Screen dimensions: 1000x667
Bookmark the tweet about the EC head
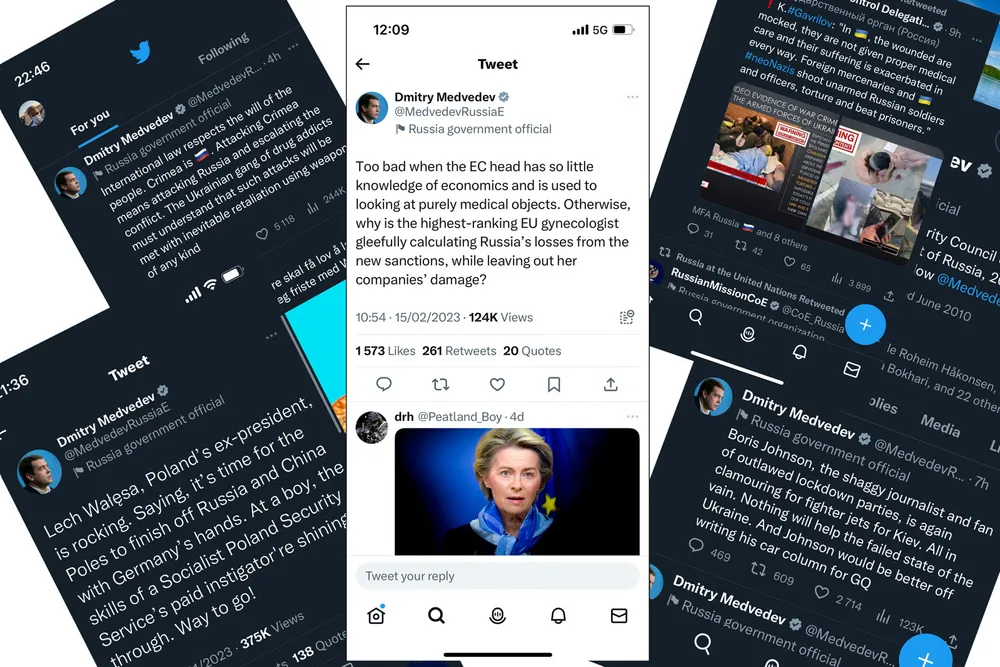(554, 384)
